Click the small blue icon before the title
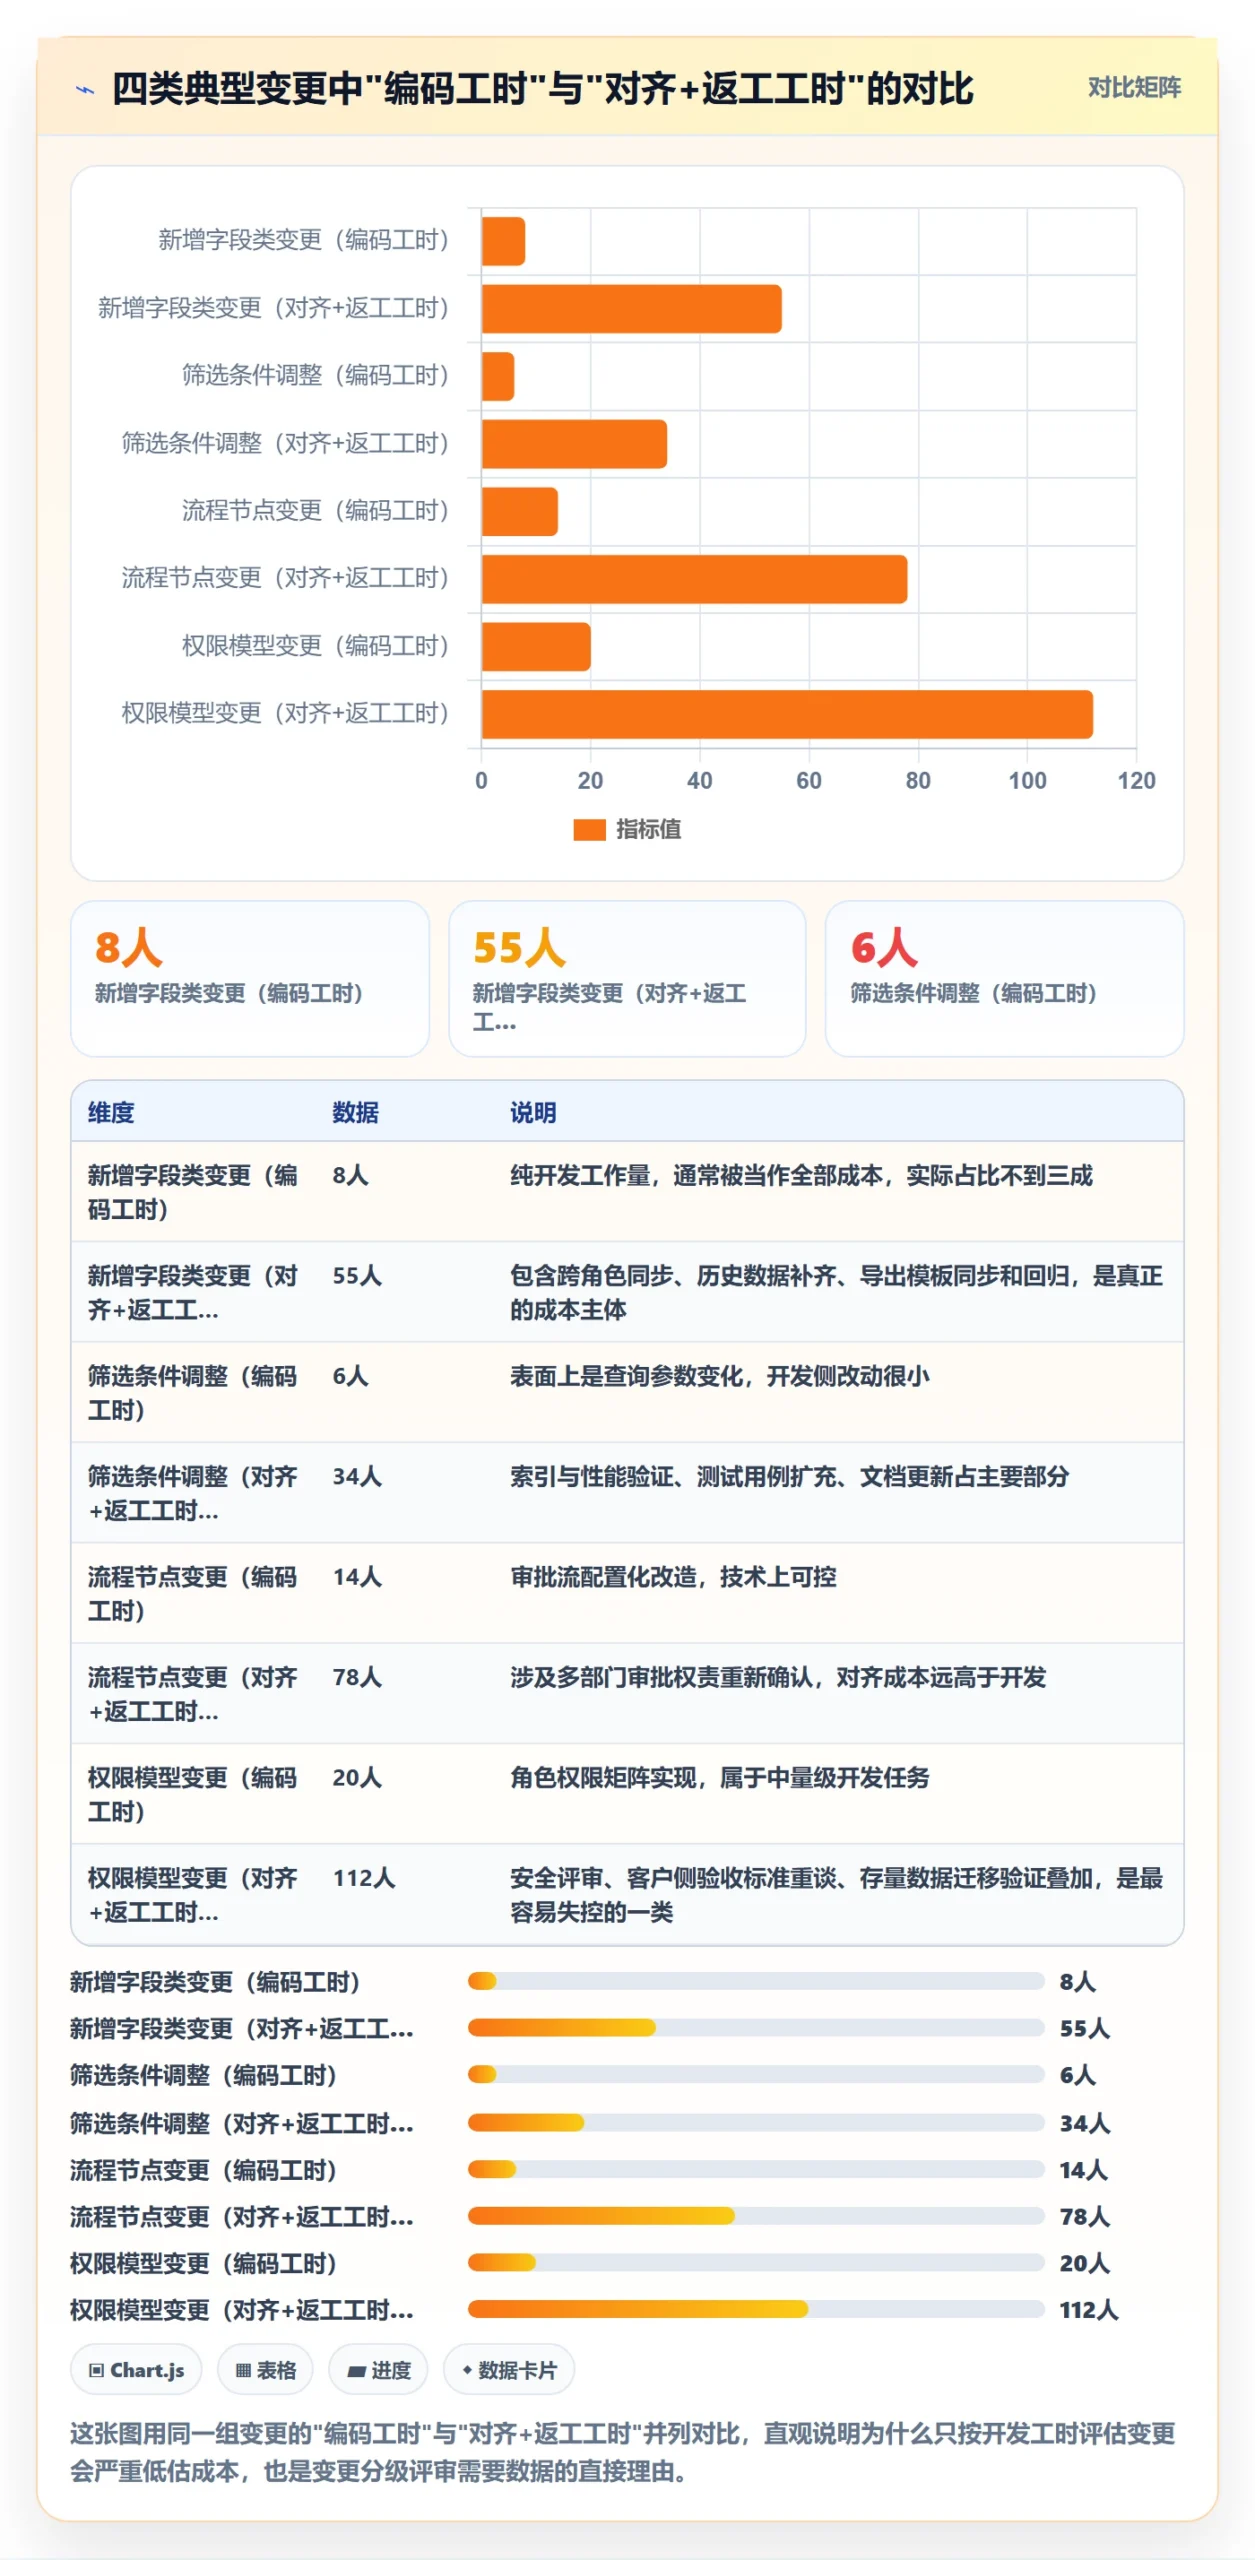1255x2560 pixels. click(x=85, y=90)
